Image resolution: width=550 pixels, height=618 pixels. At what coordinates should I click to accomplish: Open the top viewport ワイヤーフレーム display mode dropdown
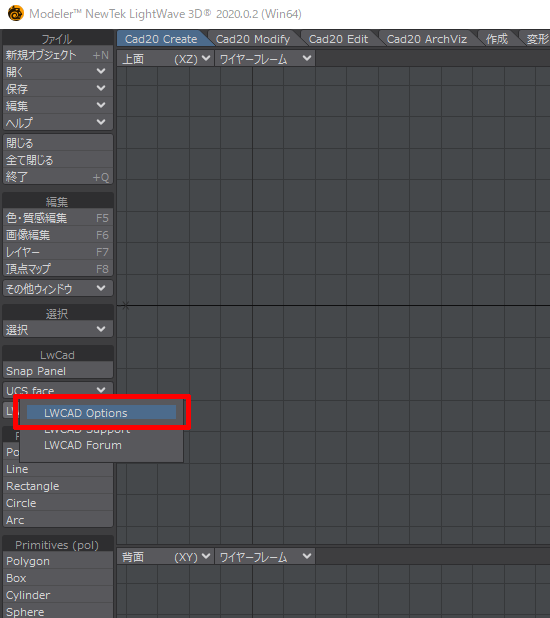coord(265,59)
